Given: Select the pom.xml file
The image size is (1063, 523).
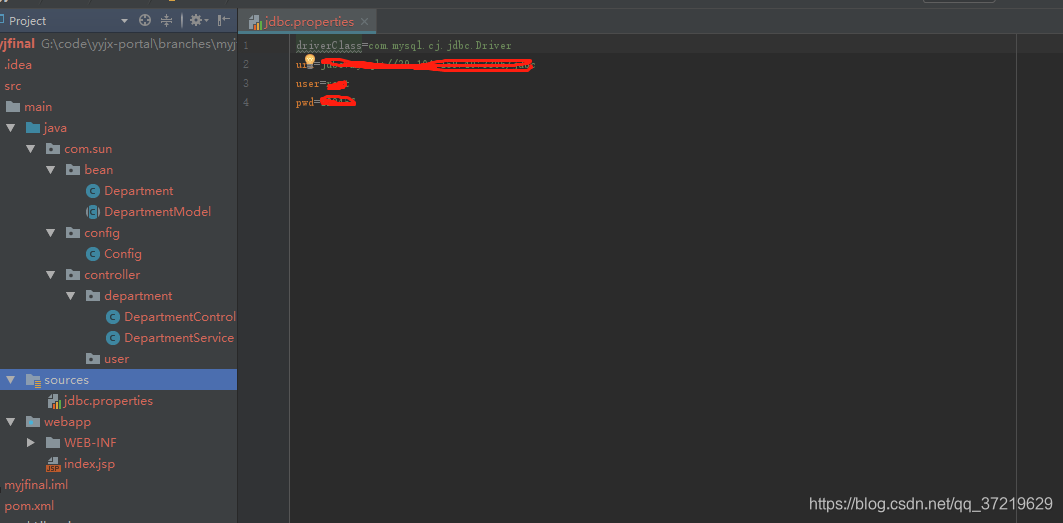Looking at the screenshot, I should click(29, 506).
